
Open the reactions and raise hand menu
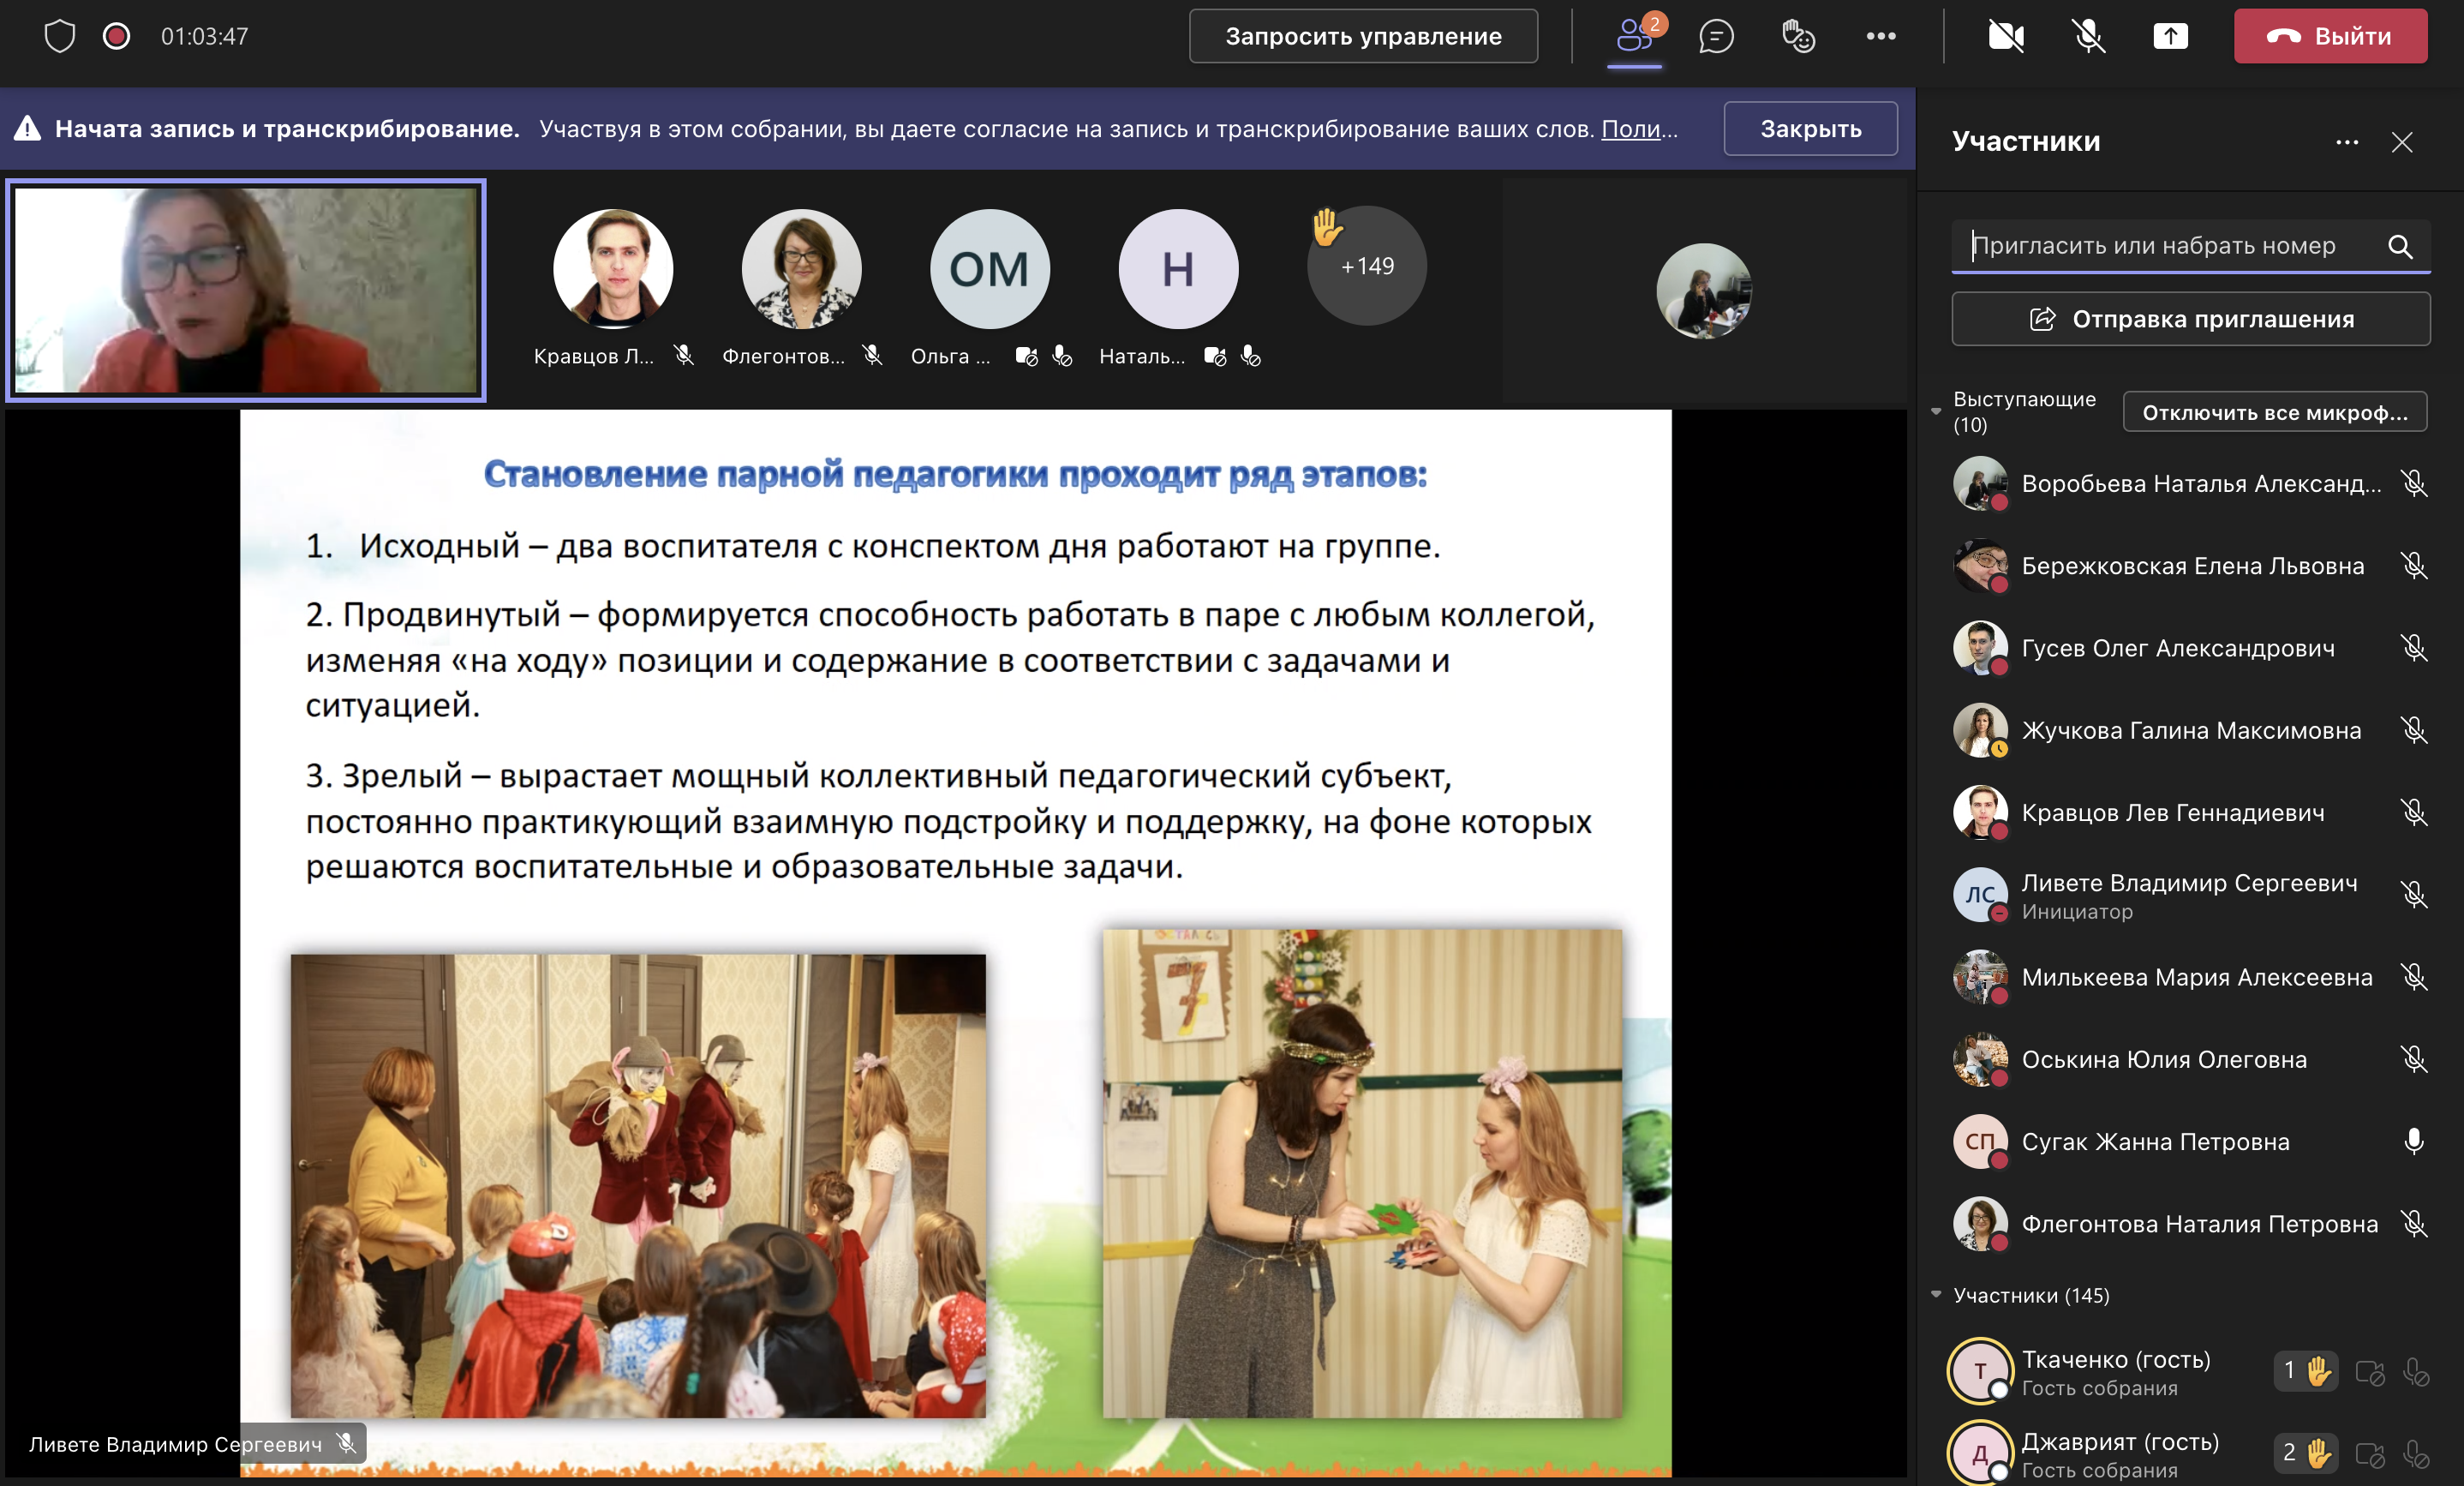click(x=1798, y=37)
